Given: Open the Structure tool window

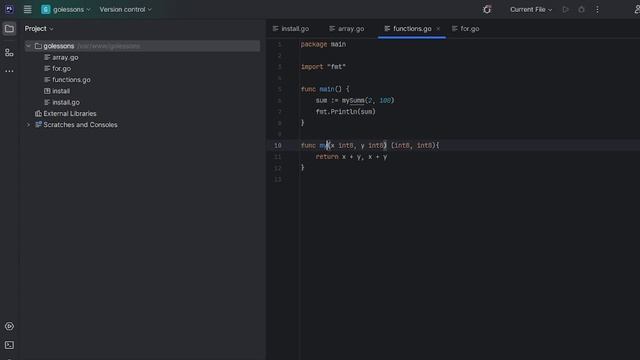Looking at the screenshot, I should (9, 53).
